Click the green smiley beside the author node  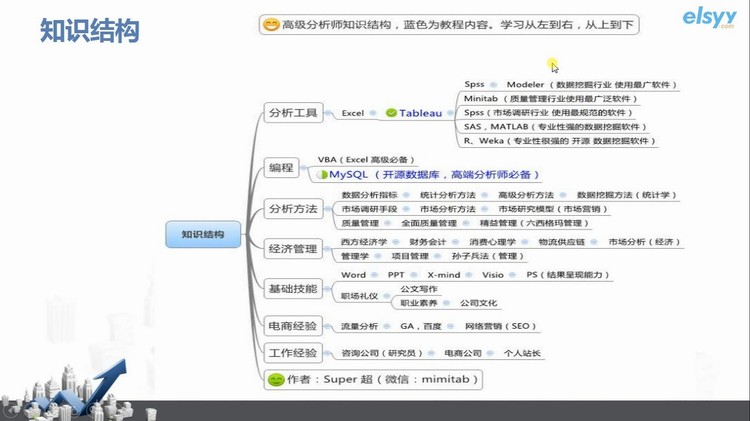point(276,379)
